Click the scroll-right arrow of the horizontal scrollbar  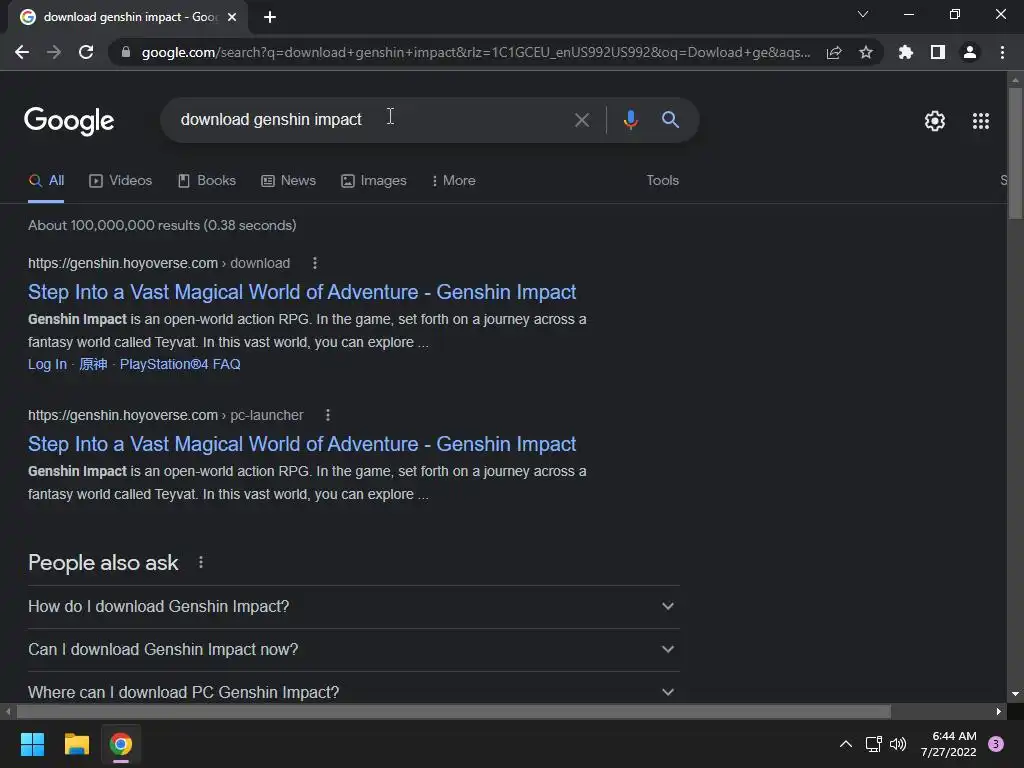tap(999, 711)
